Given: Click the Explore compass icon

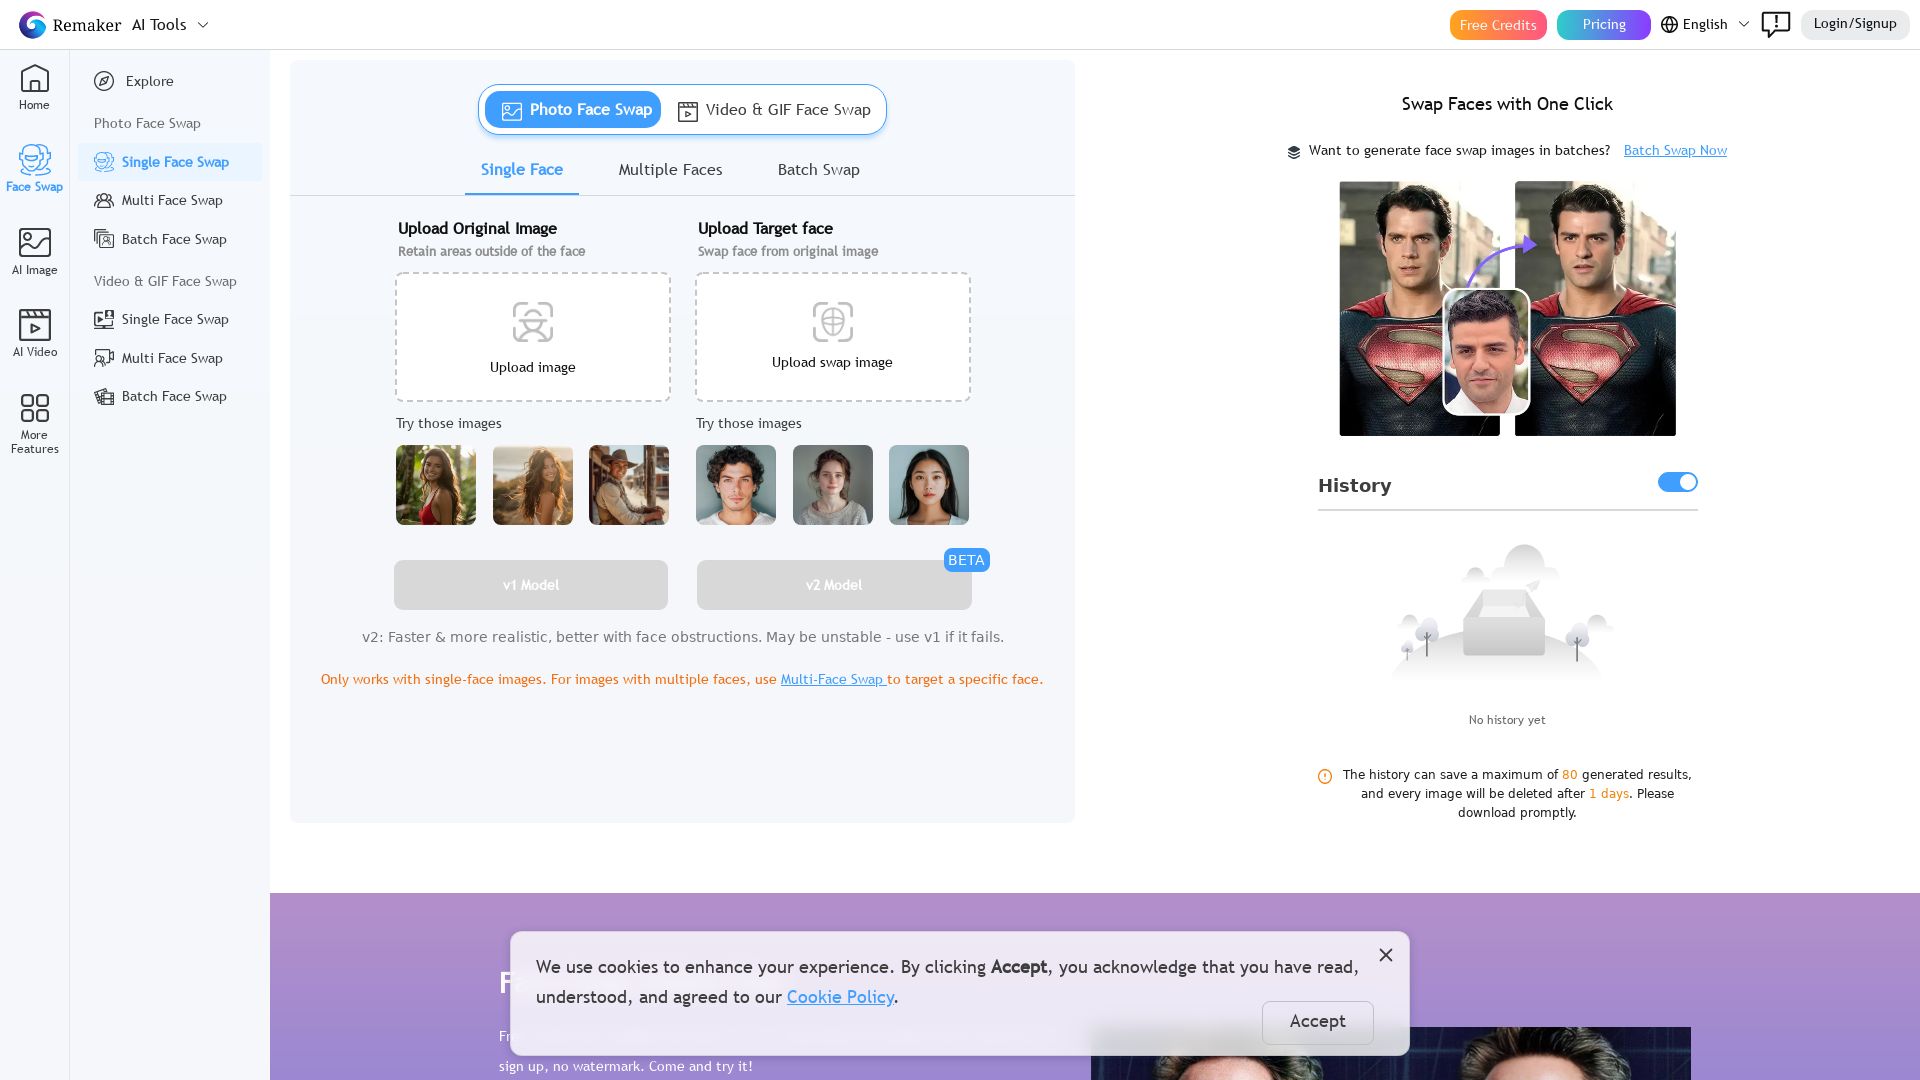Looking at the screenshot, I should tap(104, 81).
